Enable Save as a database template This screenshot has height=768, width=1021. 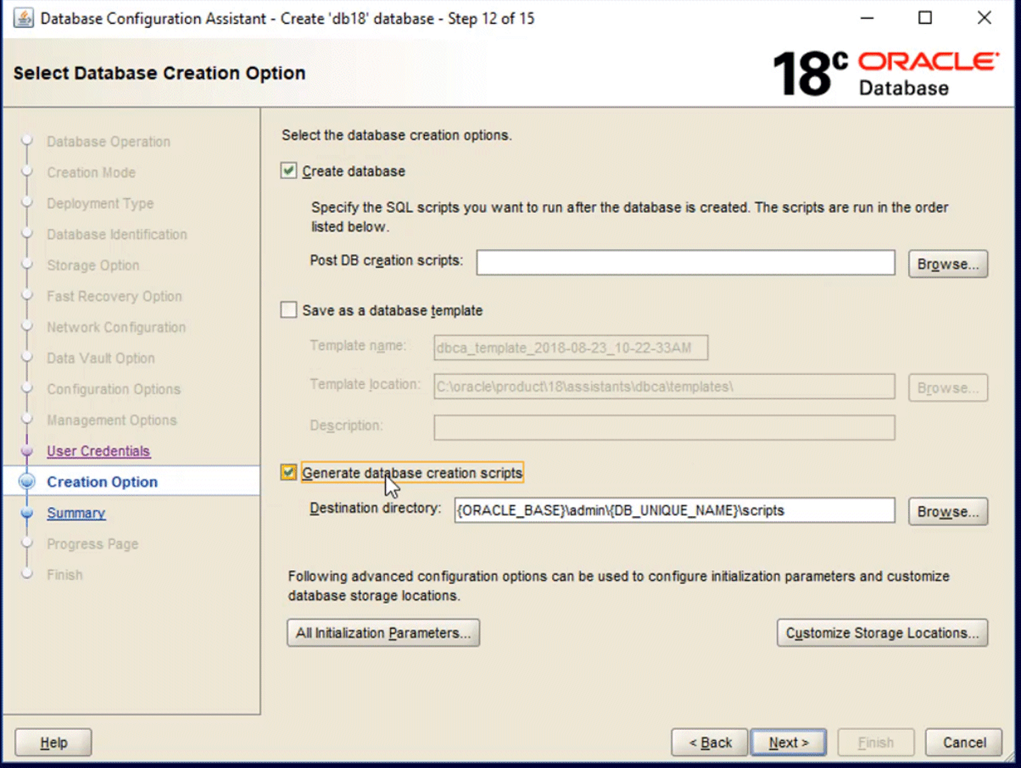(x=289, y=310)
